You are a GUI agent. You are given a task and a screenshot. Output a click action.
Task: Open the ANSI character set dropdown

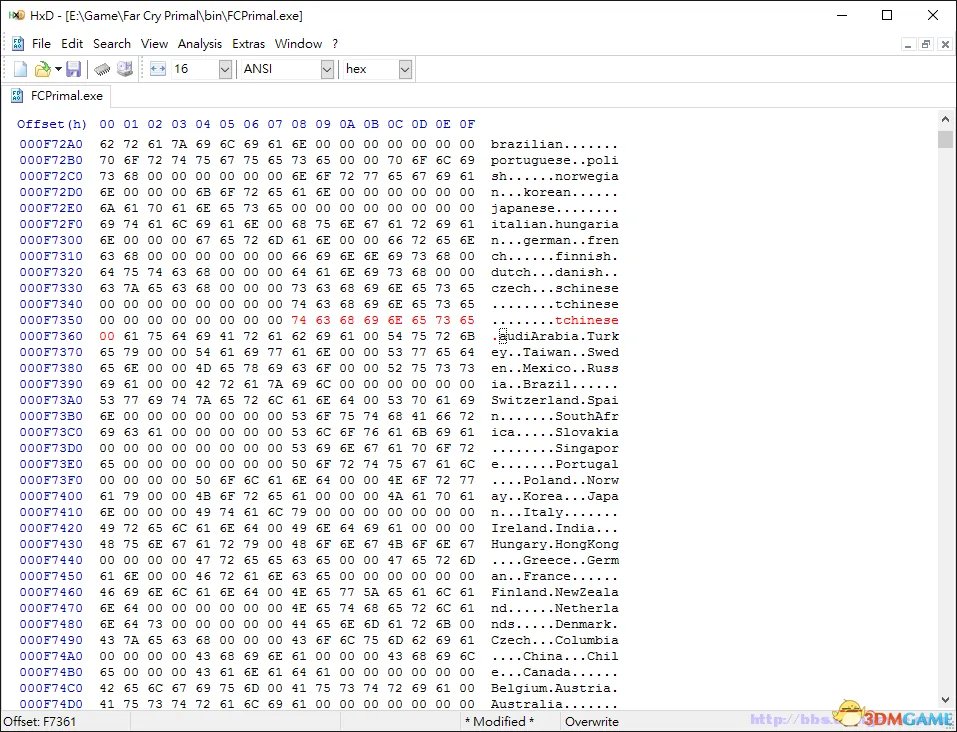tap(327, 69)
